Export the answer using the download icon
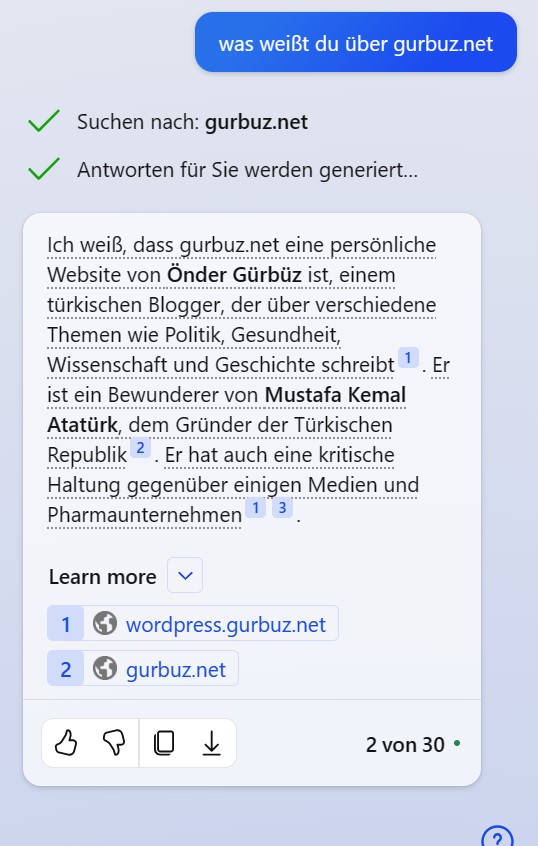Screen dimensions: 538x846 [212, 743]
